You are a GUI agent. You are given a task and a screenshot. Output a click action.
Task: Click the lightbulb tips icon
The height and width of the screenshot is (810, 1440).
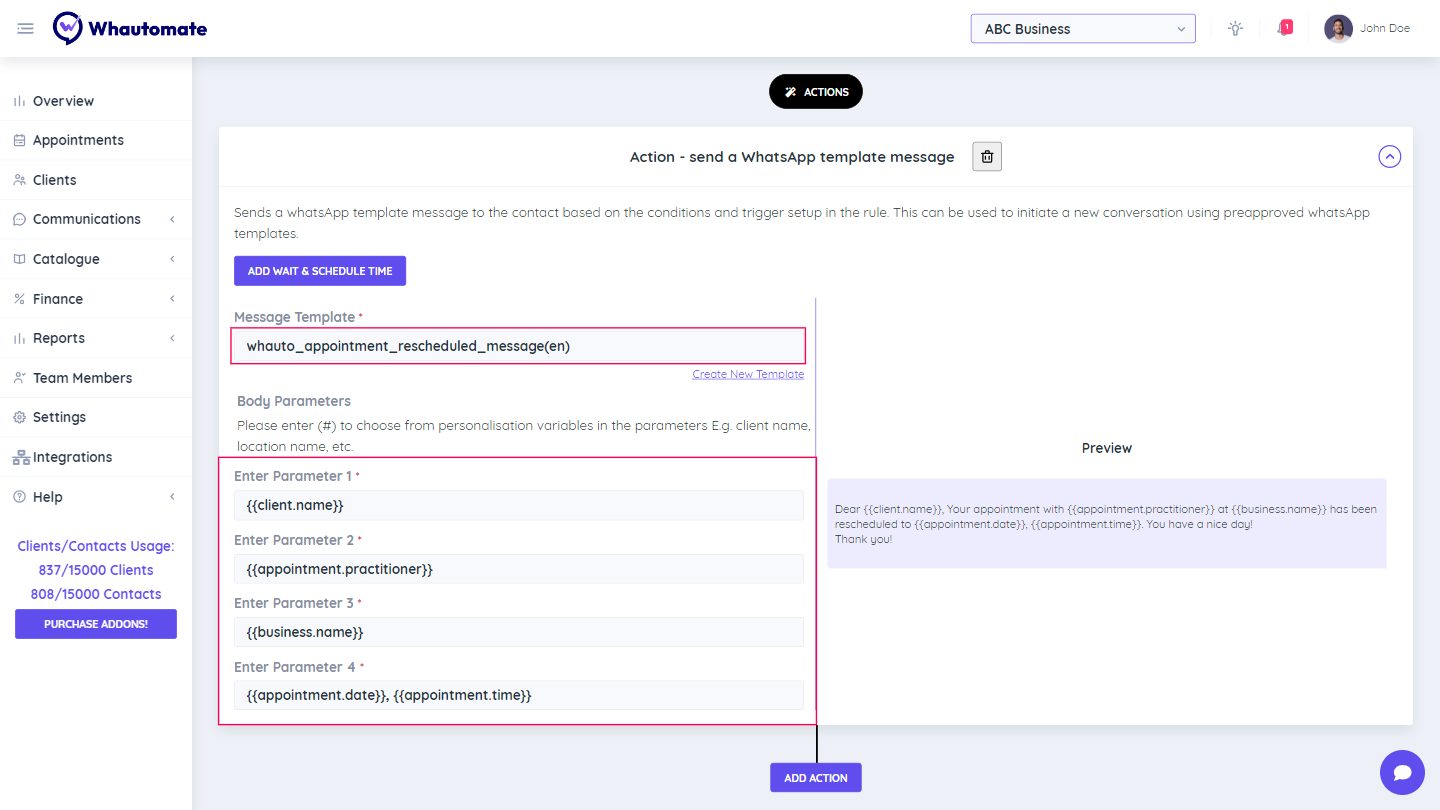(1235, 29)
